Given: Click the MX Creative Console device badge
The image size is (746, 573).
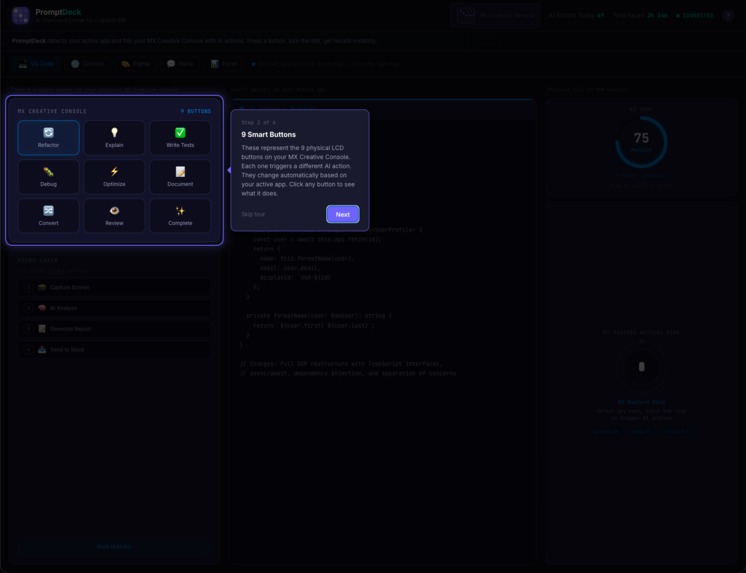Looking at the screenshot, I should point(495,15).
